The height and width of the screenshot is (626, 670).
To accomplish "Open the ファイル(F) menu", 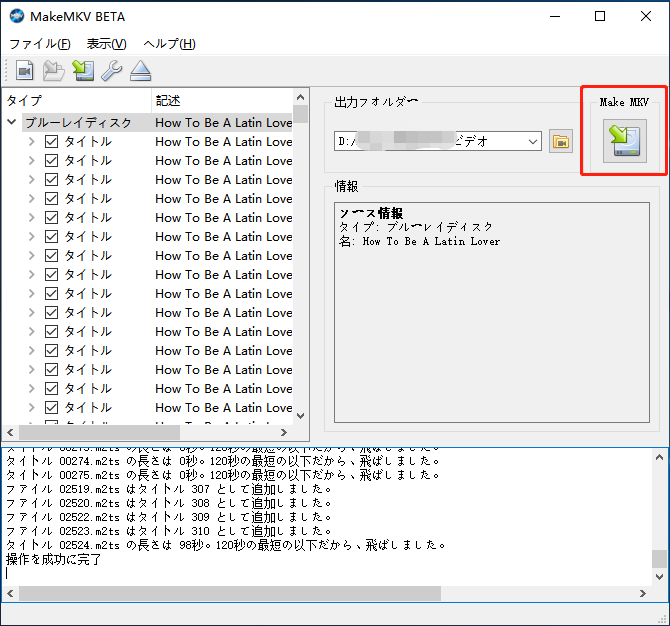I will (x=40, y=44).
